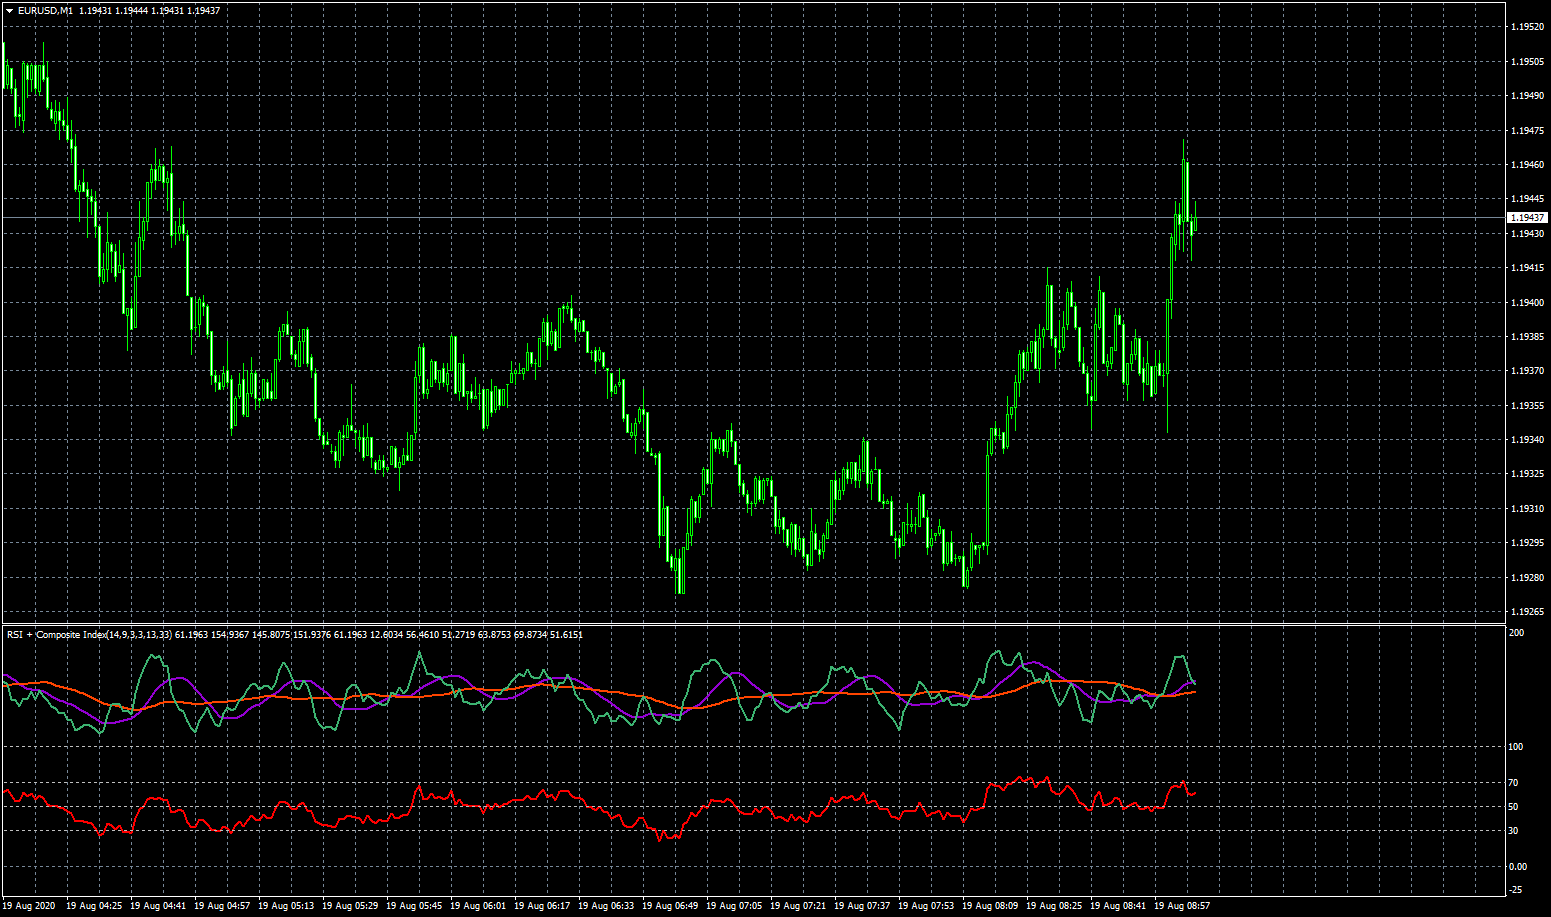This screenshot has height=917, width=1551.
Task: Click the 19 Aug 08:09 time label
Action: (x=990, y=906)
